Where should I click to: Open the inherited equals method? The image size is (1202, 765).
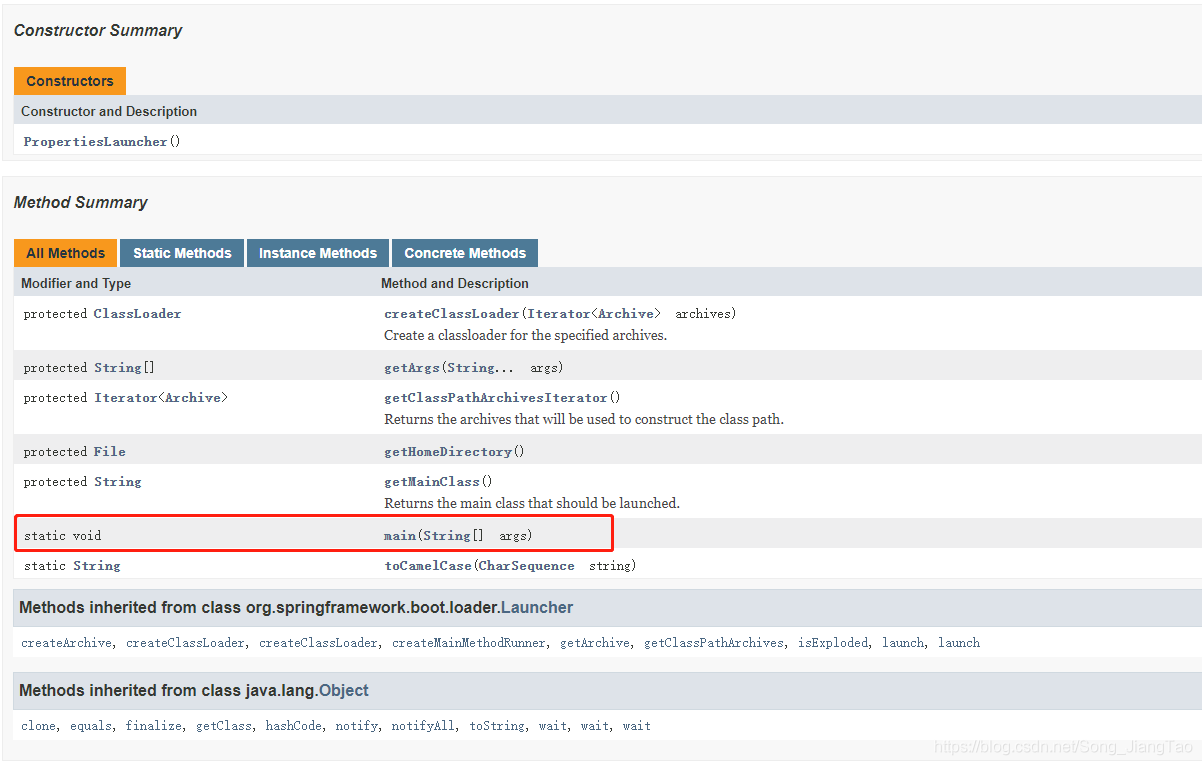[x=91, y=726]
